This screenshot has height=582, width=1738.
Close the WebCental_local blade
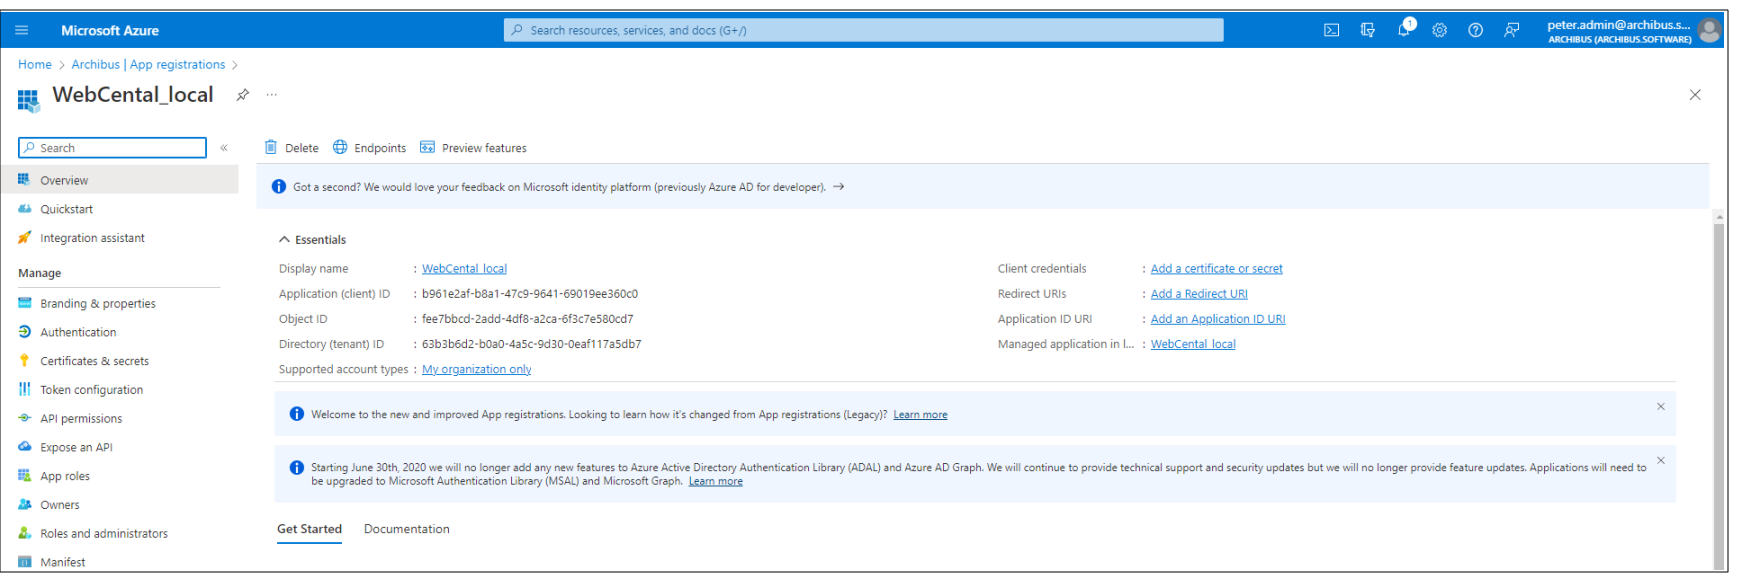pos(1695,95)
